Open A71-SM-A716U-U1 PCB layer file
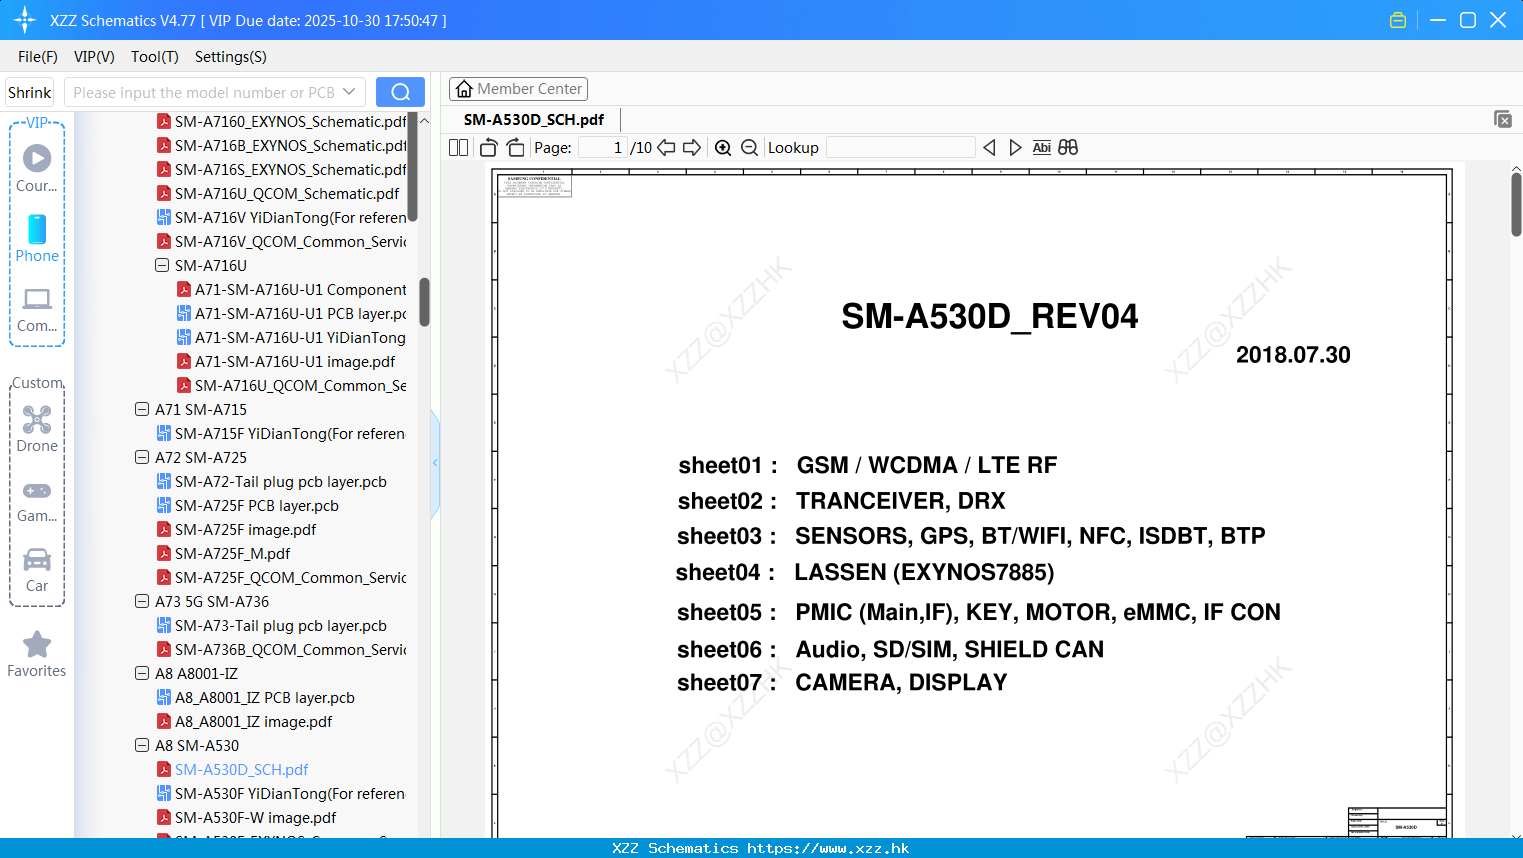Image resolution: width=1523 pixels, height=858 pixels. click(x=291, y=313)
